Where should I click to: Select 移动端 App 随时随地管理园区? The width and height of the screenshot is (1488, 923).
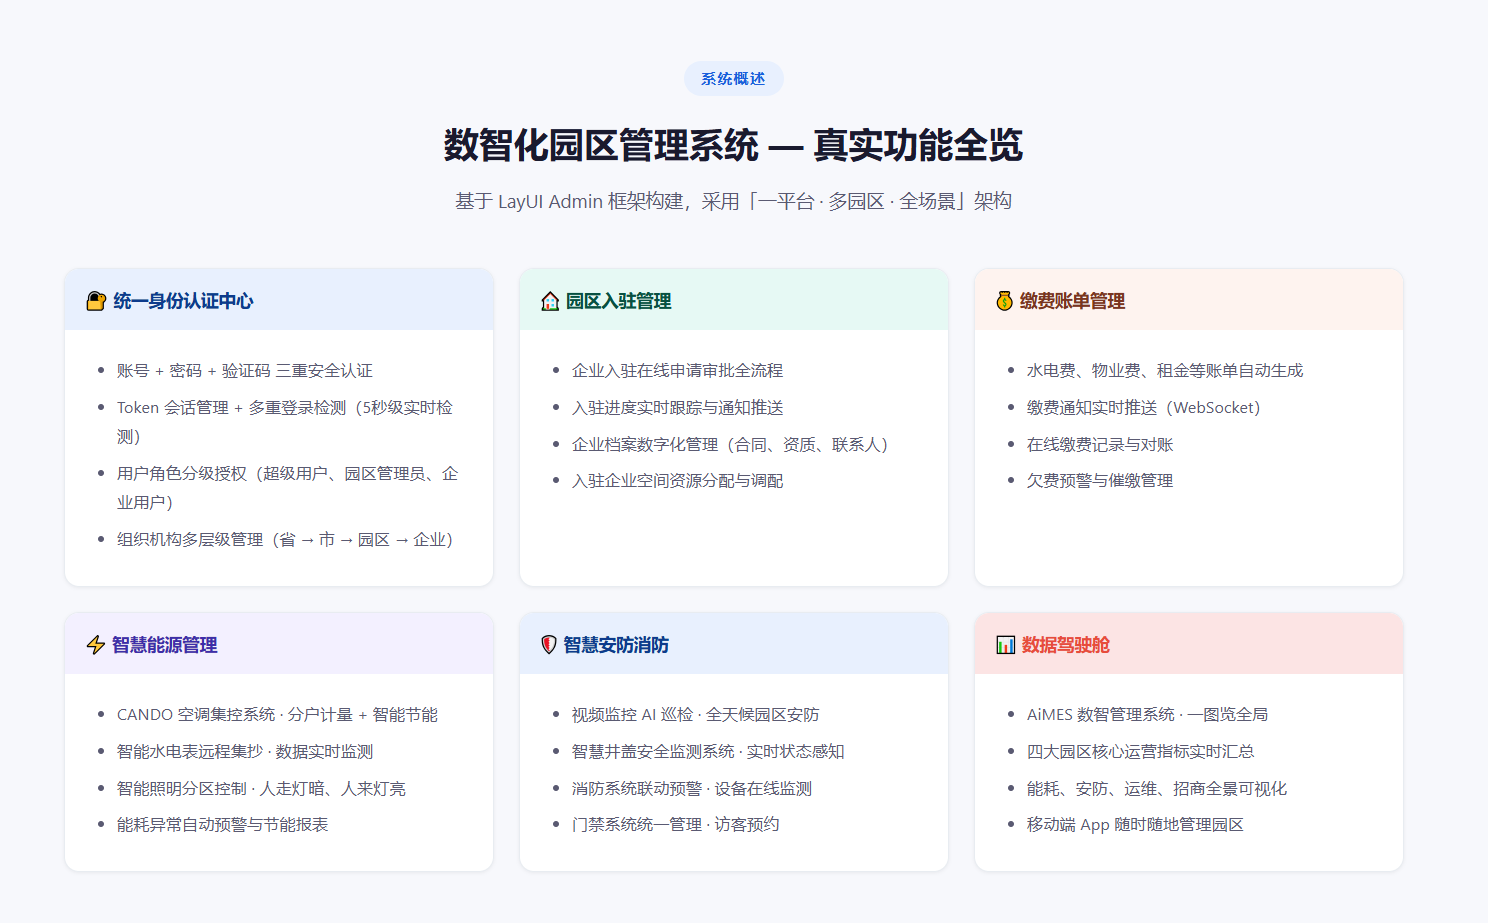click(1135, 825)
